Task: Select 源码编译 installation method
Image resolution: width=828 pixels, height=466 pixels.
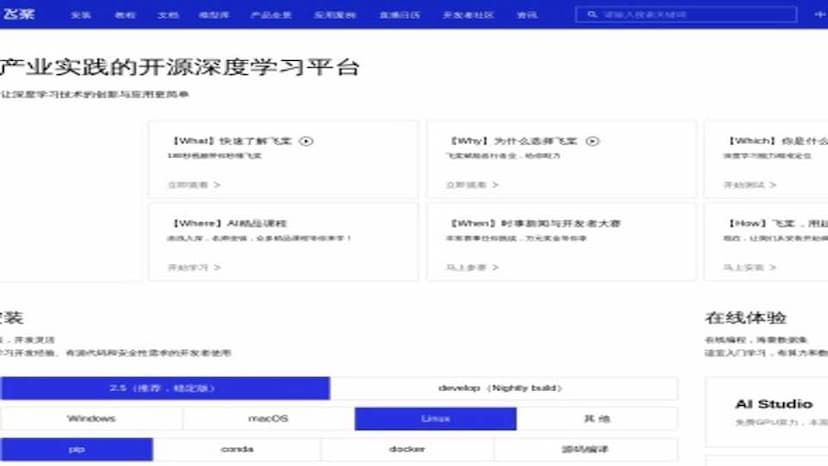Action: 586,449
